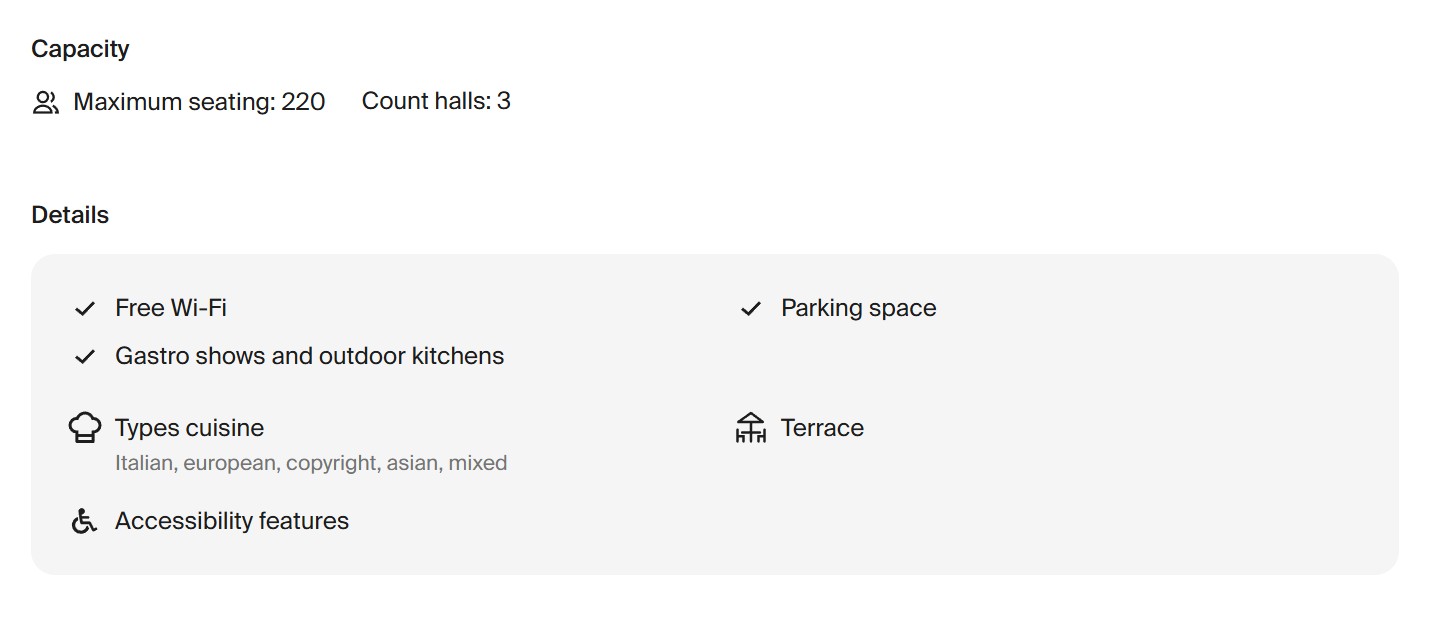Click the Count halls: 3 text
The image size is (1438, 626).
click(x=436, y=101)
